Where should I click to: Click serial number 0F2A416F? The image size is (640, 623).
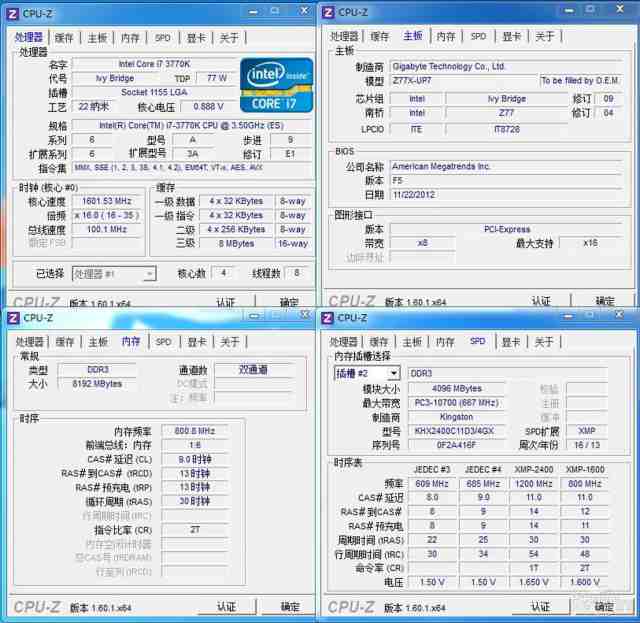click(456, 445)
